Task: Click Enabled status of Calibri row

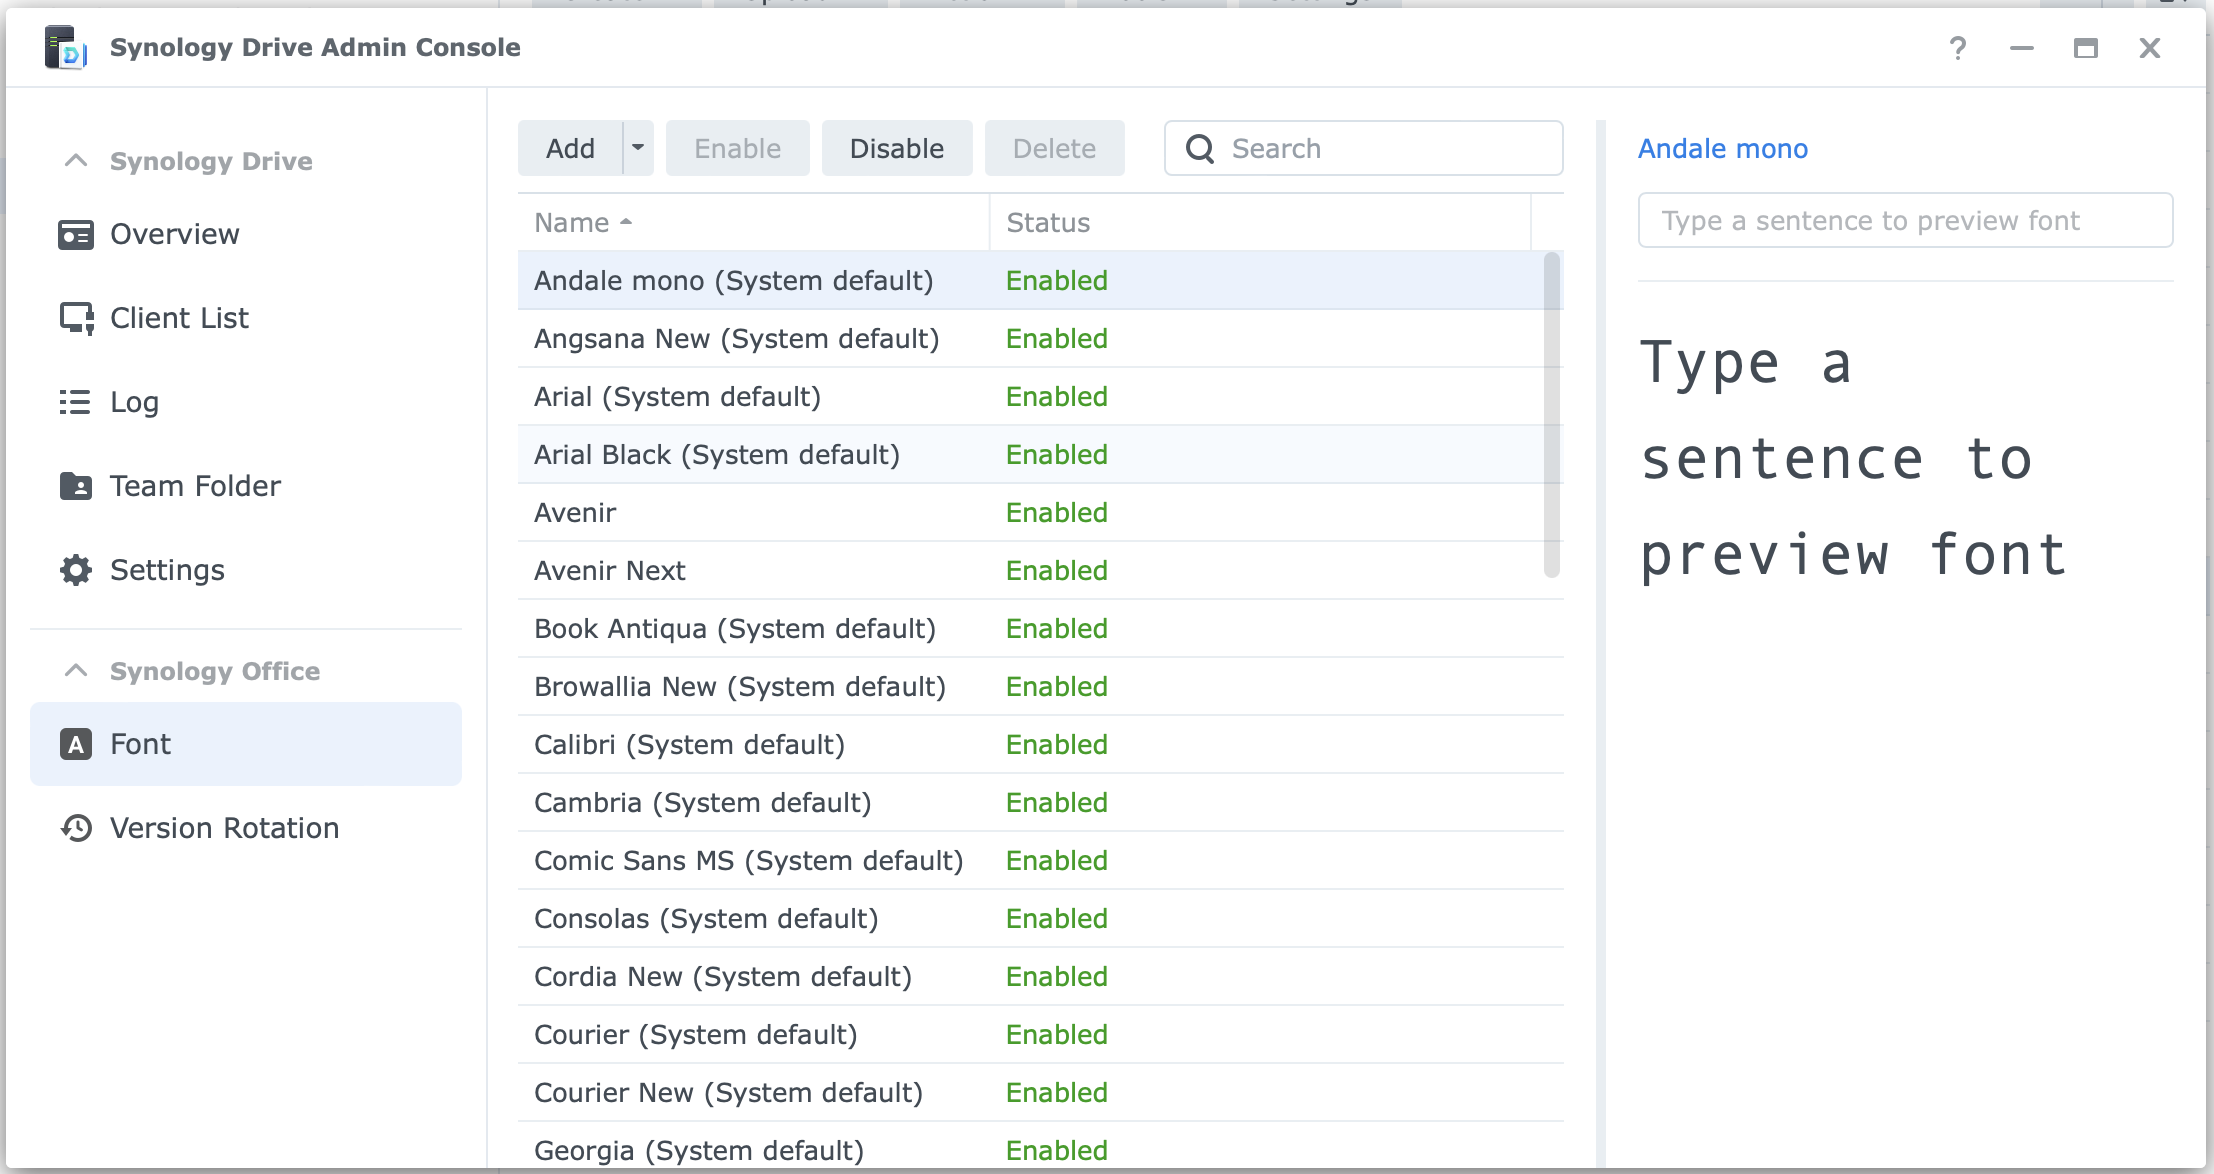Action: coord(1057,745)
